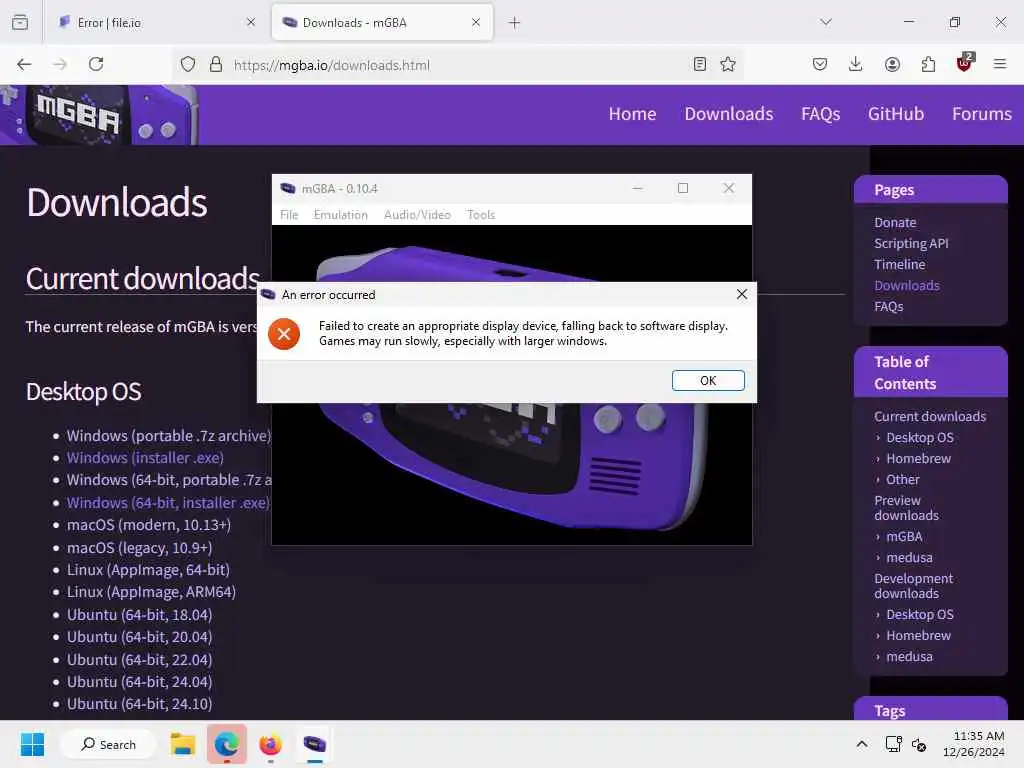
Task: Select the 'Downloads - mGBA' browser tab
Action: click(x=382, y=22)
